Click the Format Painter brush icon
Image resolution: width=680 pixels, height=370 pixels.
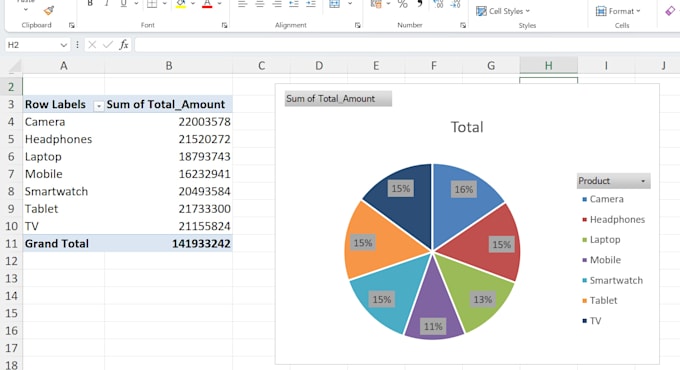click(49, 10)
